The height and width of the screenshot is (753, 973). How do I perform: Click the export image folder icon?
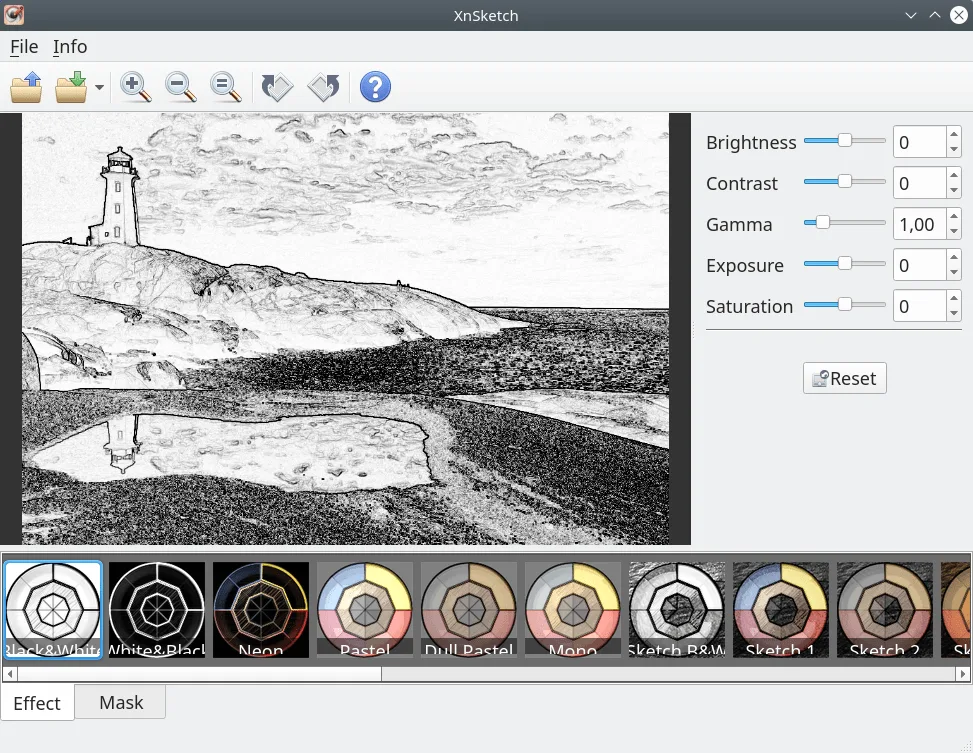[71, 87]
